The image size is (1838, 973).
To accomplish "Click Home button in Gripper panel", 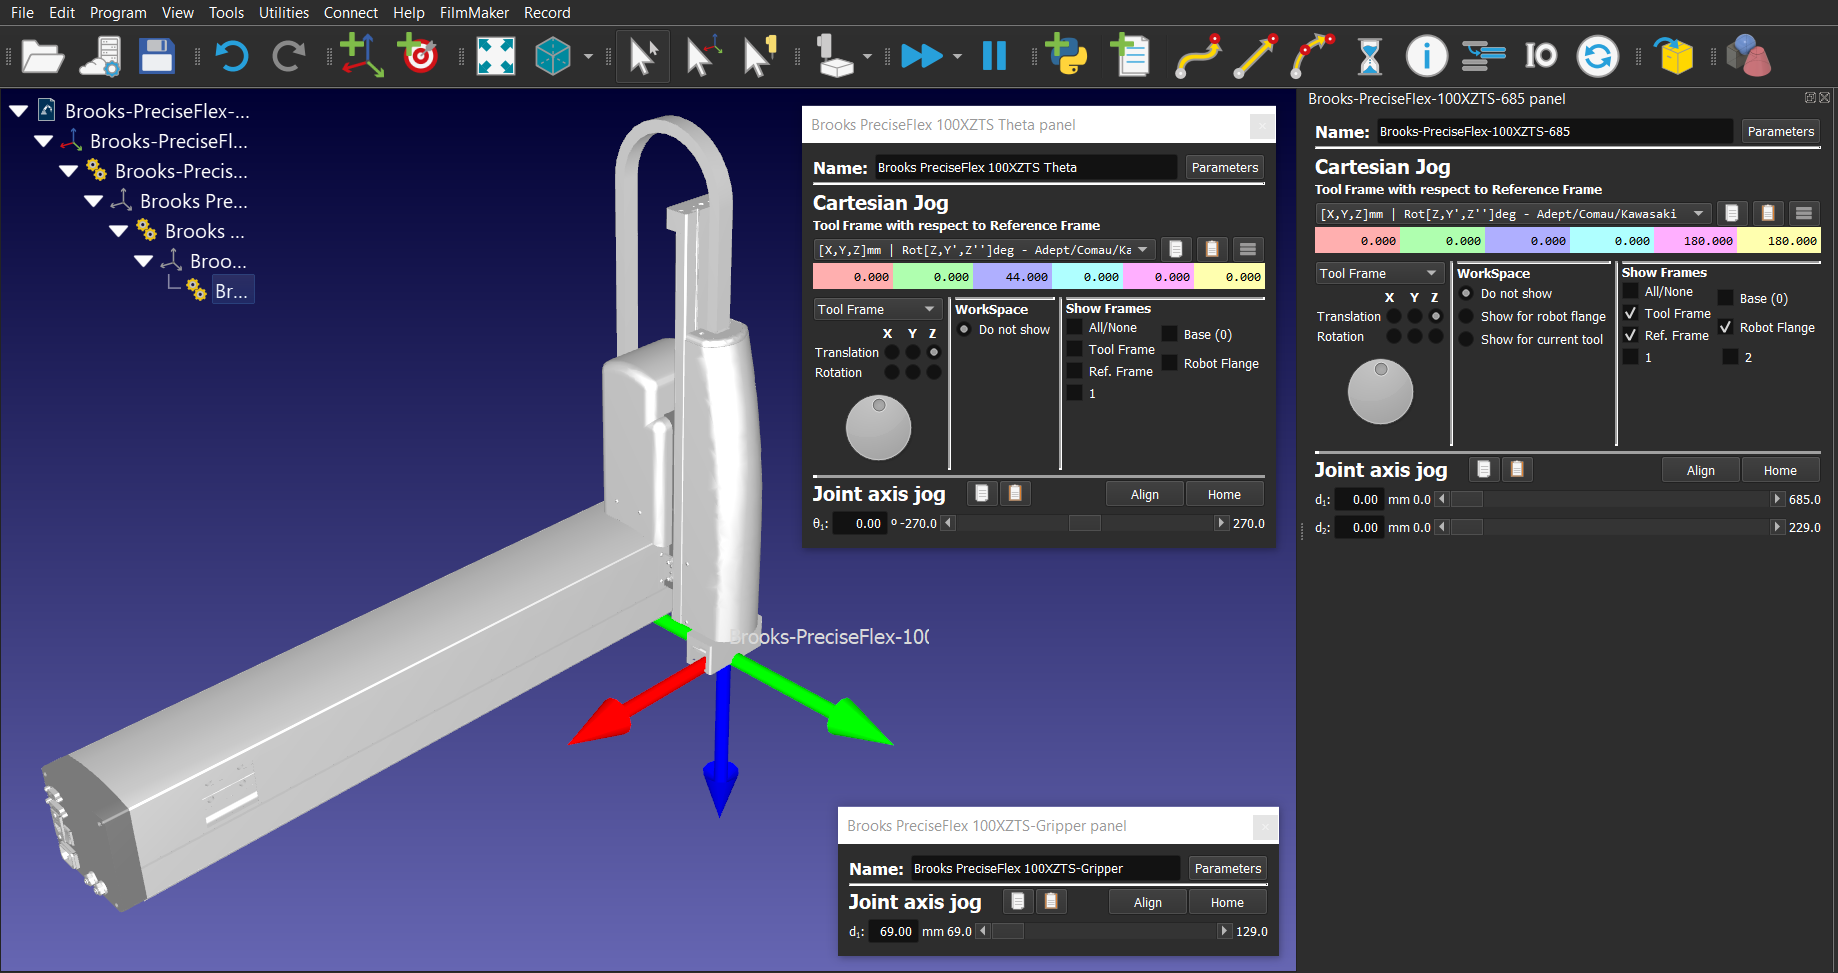I will point(1227,902).
